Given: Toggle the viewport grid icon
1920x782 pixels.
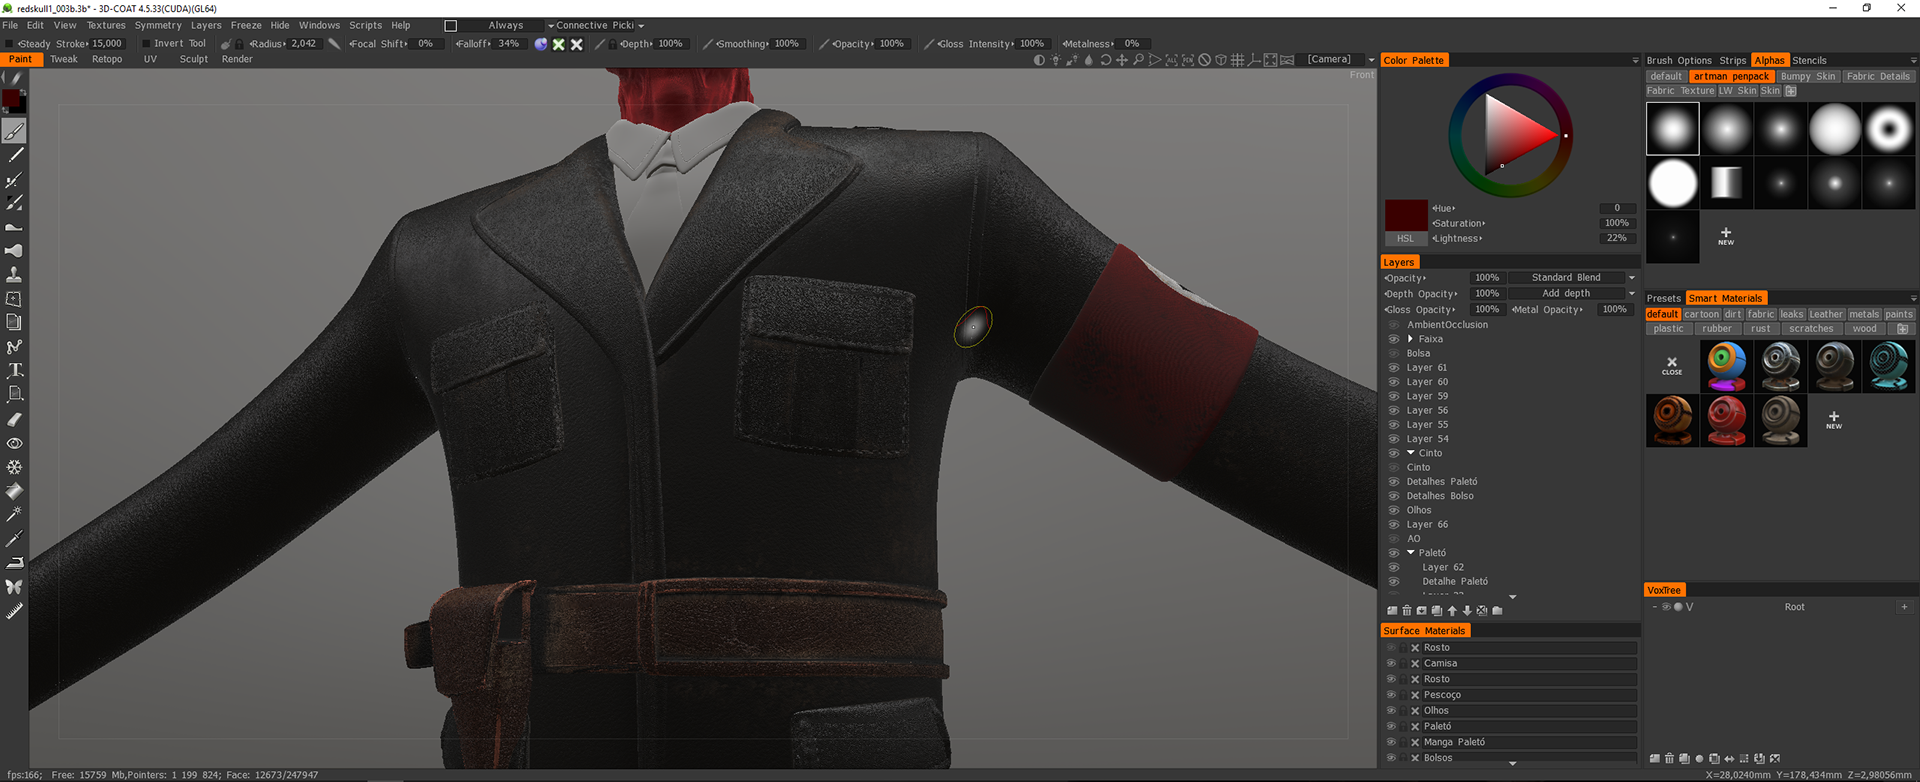Looking at the screenshot, I should tap(1237, 60).
